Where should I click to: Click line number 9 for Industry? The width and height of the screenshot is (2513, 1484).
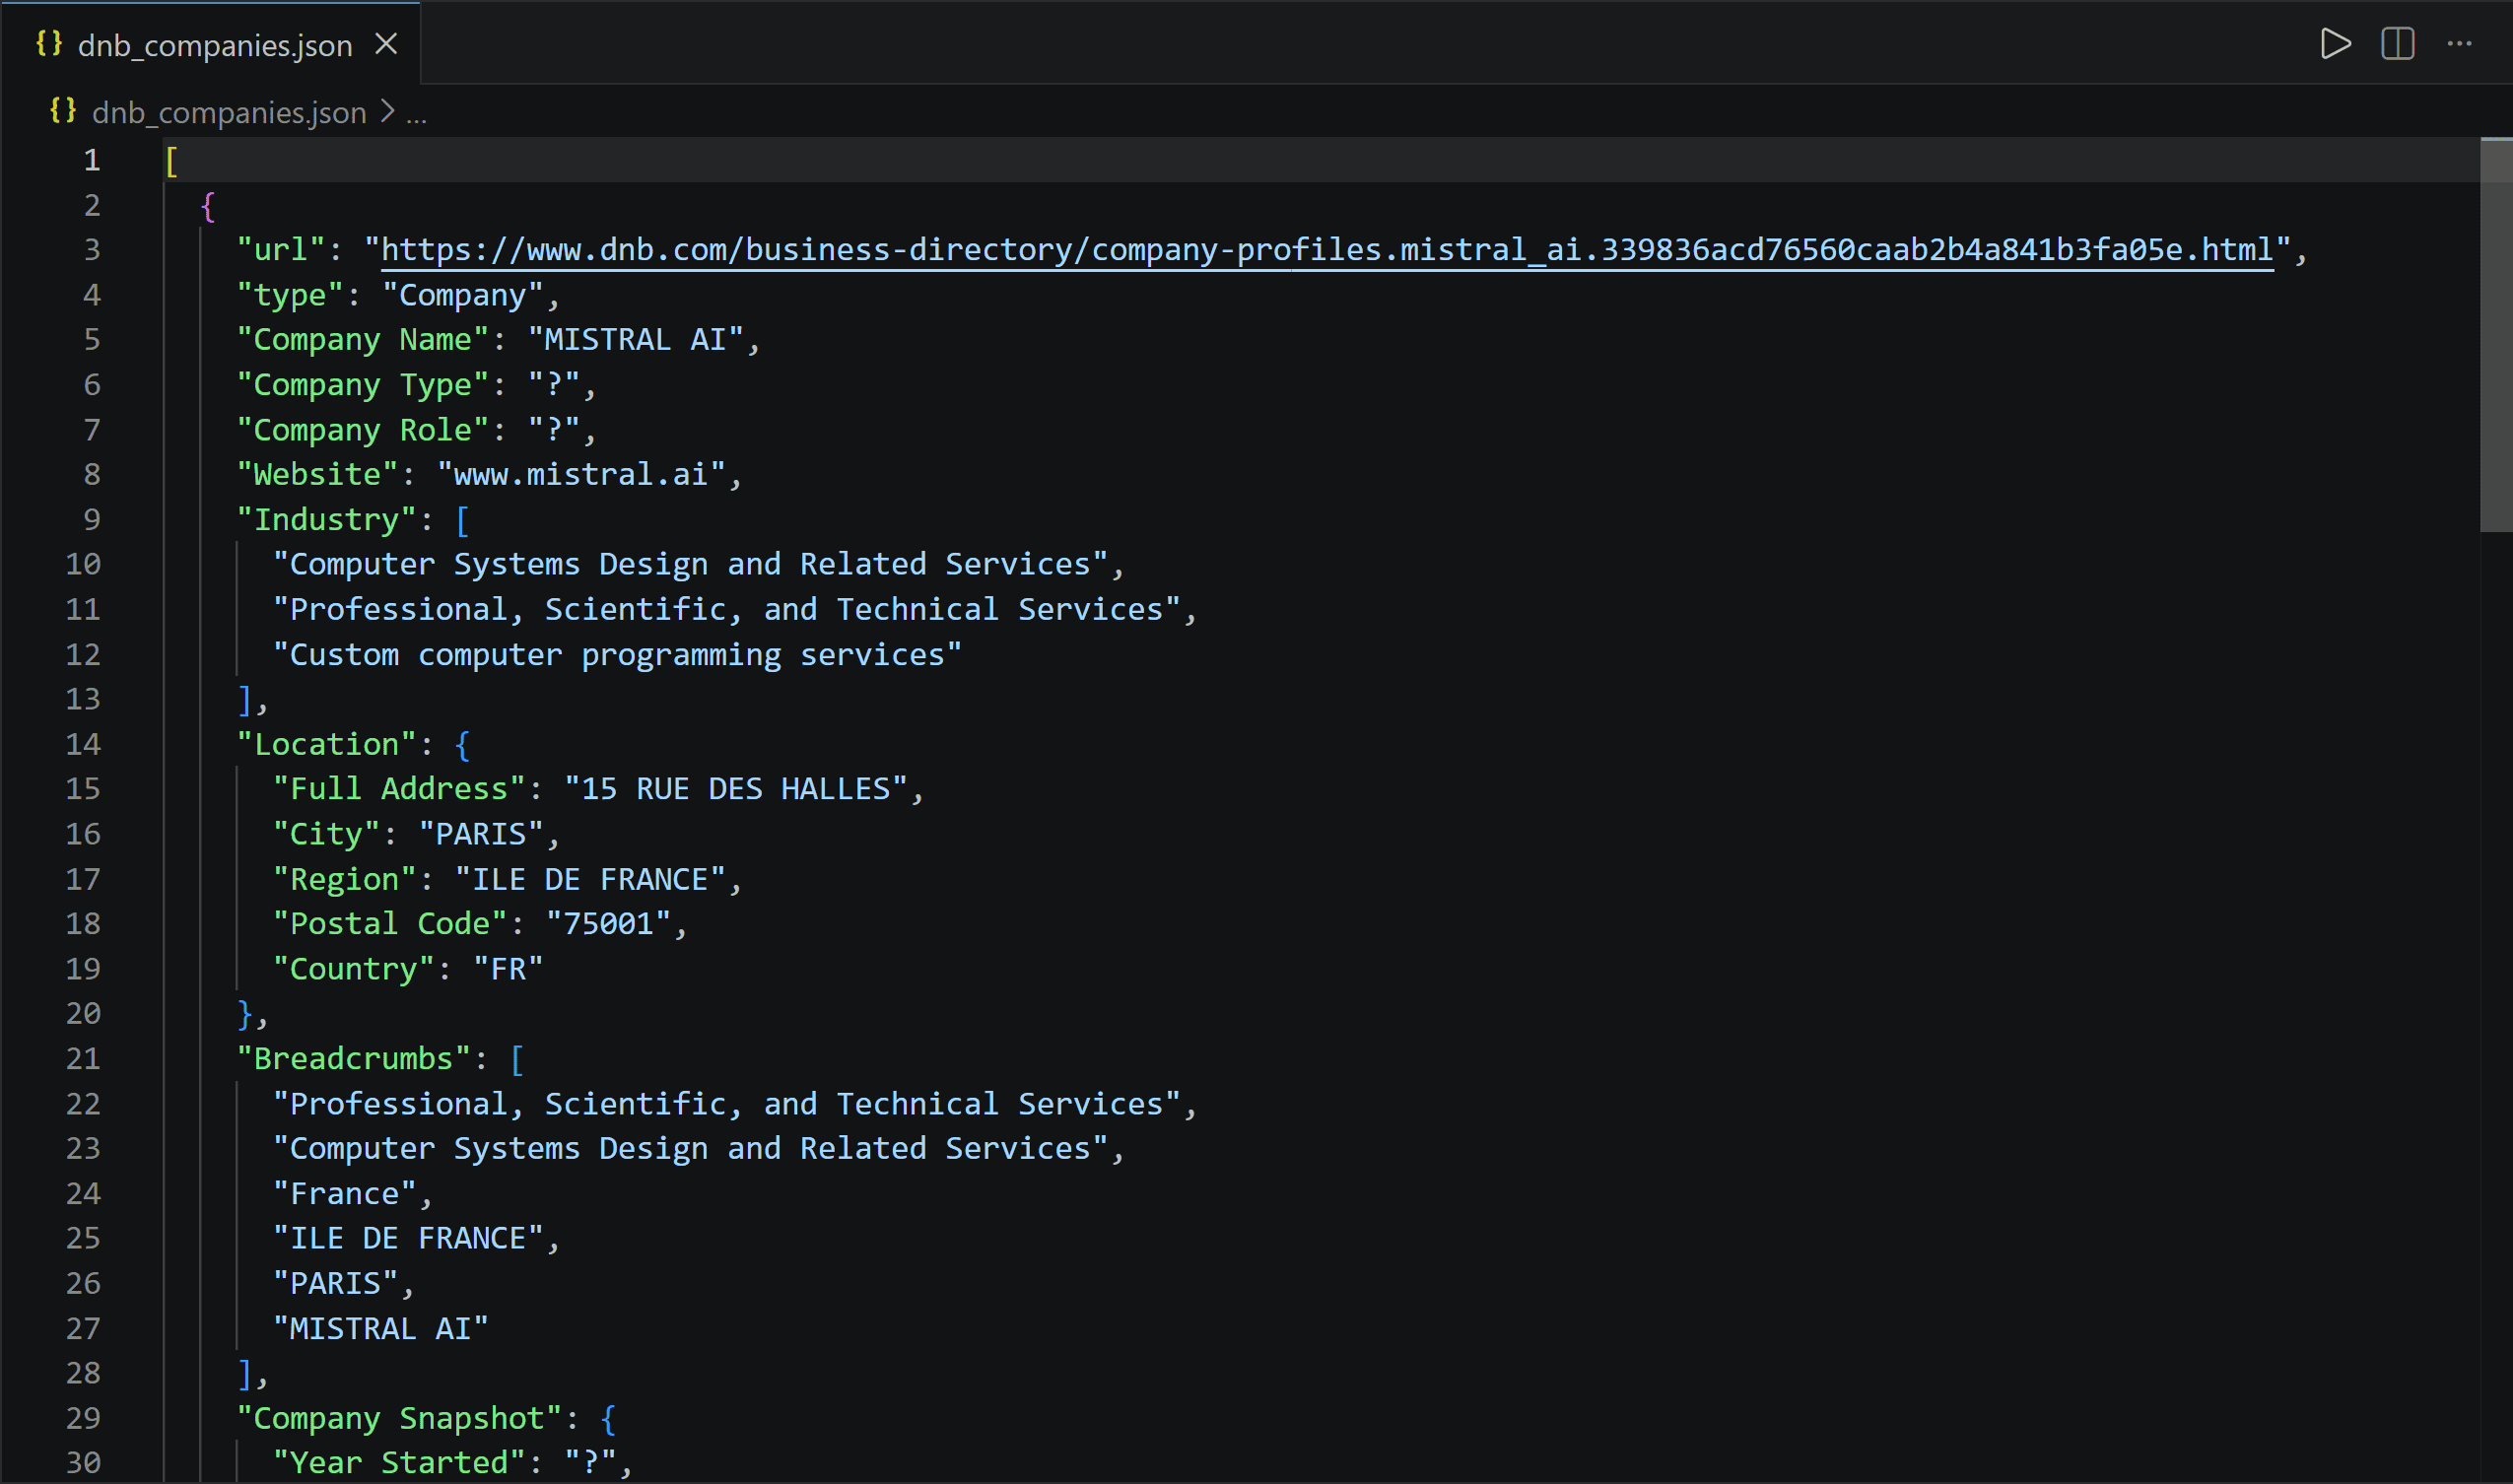(x=91, y=520)
